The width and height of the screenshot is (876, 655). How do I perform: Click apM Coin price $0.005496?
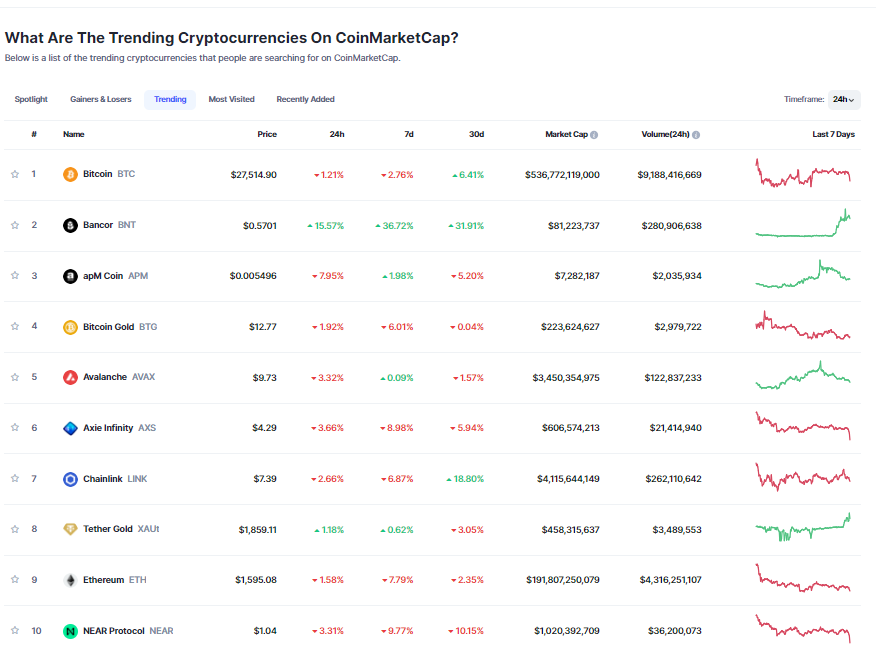pos(253,276)
